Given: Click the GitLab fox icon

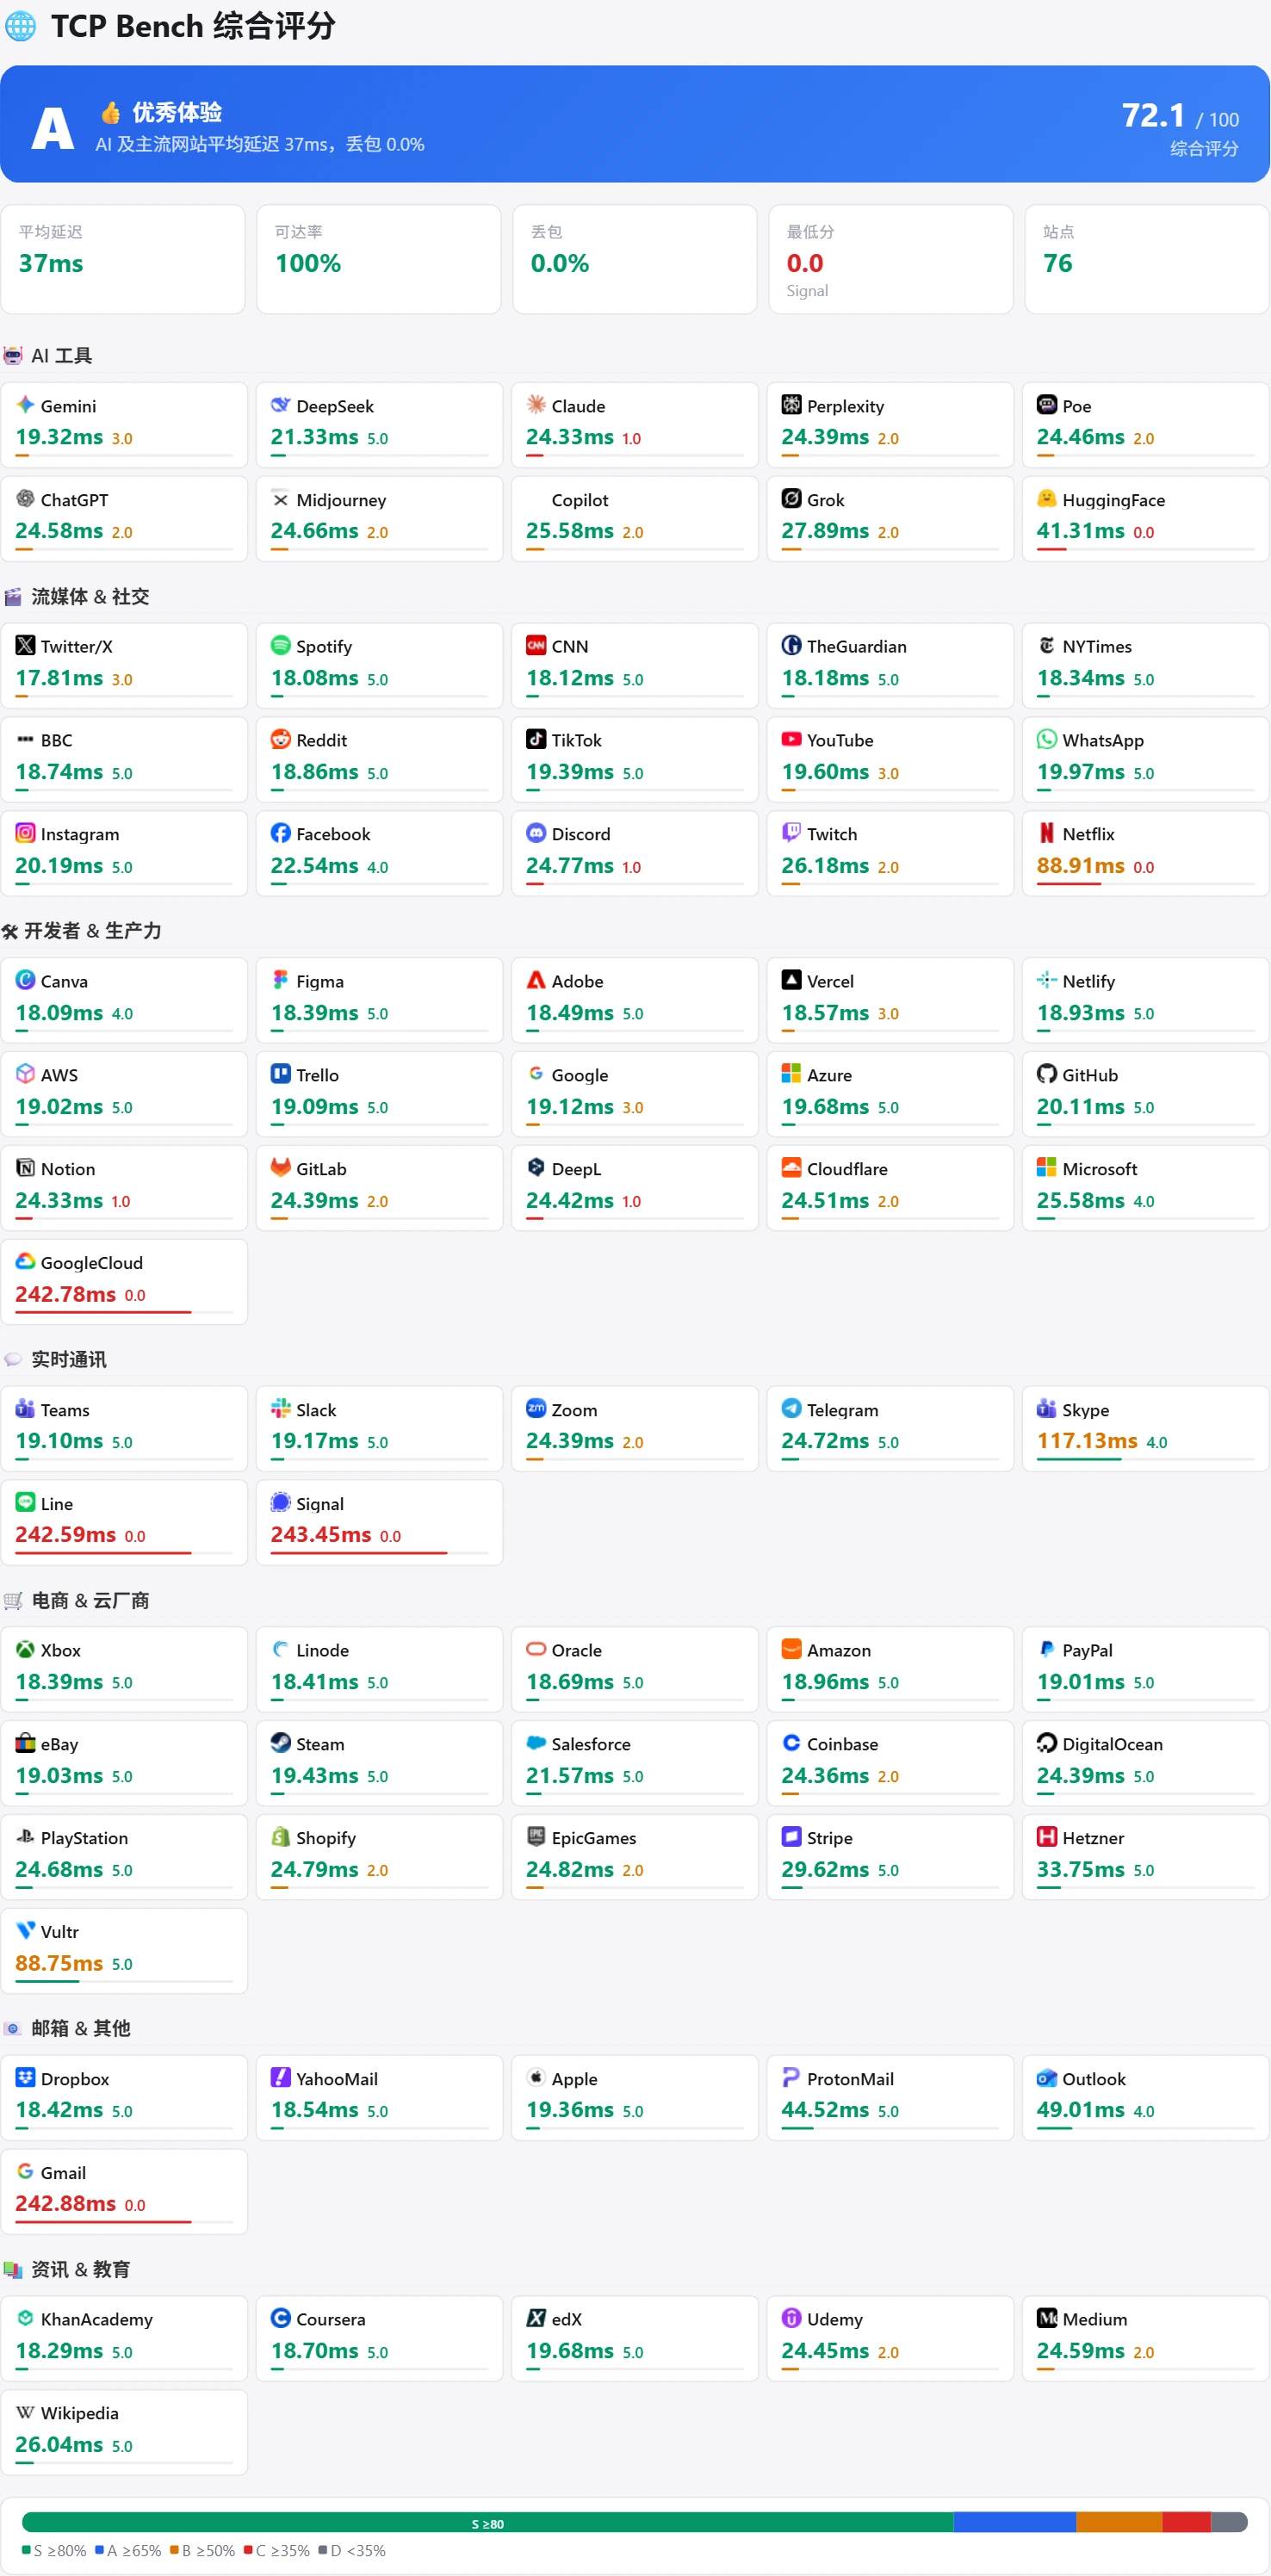Looking at the screenshot, I should [280, 1168].
